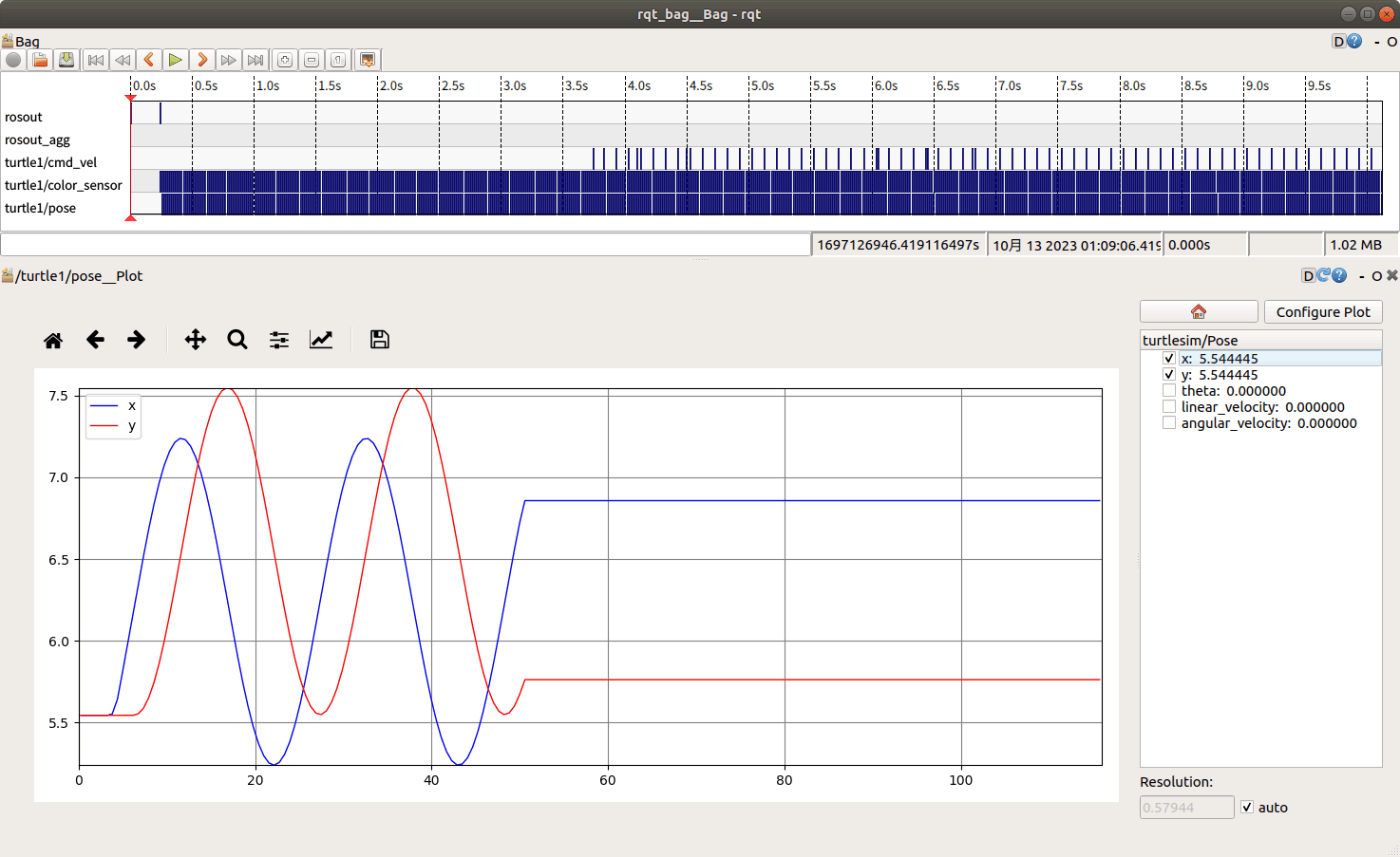Screen dimensions: 1400x857
Task: Save the plot figure with disk icon
Action: click(379, 340)
